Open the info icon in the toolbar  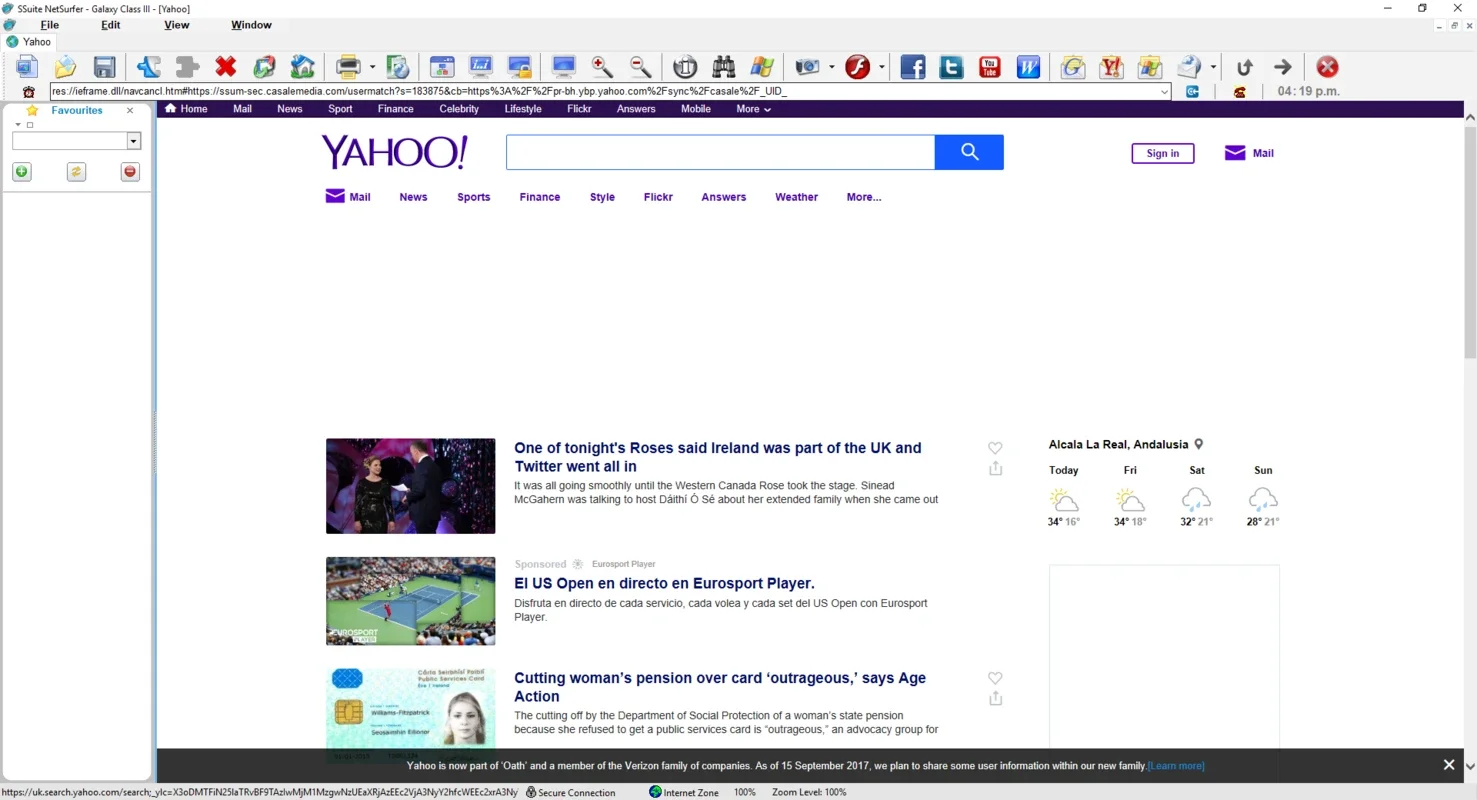pos(685,67)
